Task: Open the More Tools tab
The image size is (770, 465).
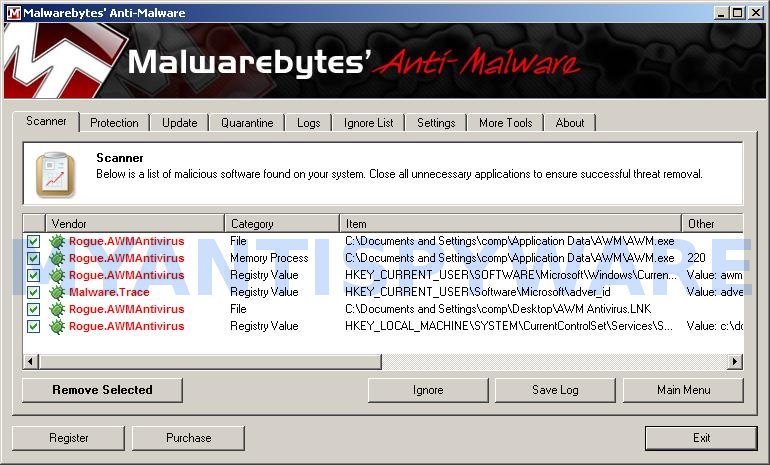Action: (506, 123)
